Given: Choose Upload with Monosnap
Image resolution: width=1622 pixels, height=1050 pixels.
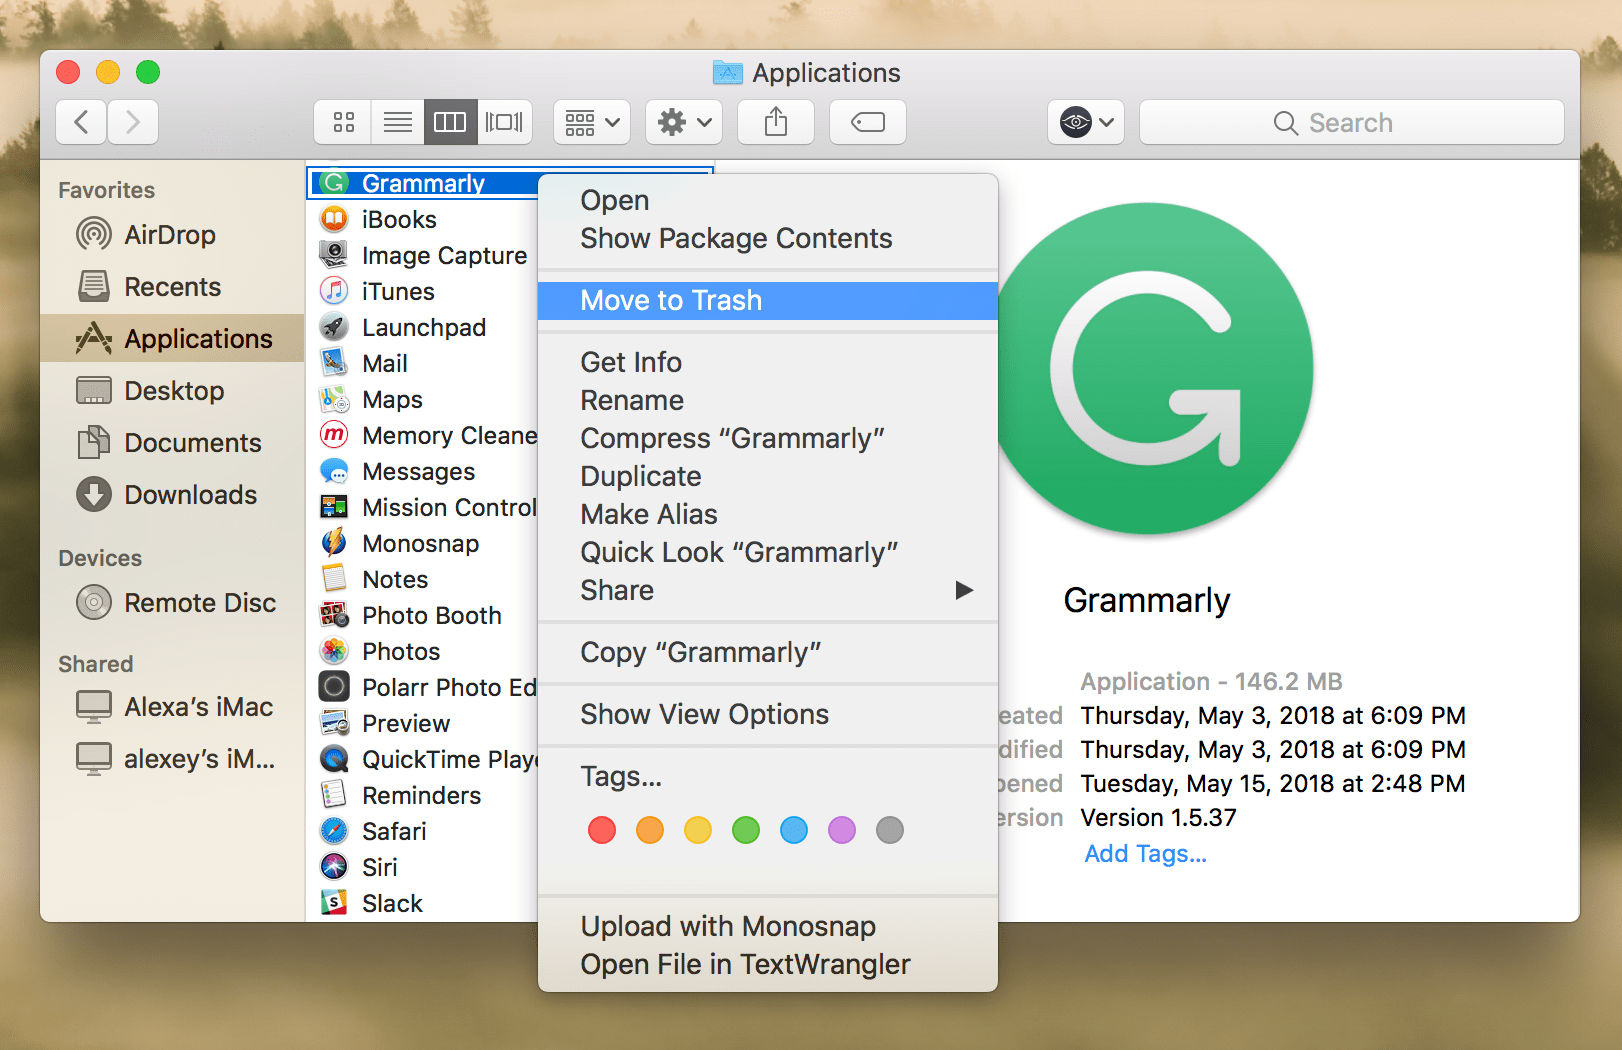Looking at the screenshot, I should point(768,927).
